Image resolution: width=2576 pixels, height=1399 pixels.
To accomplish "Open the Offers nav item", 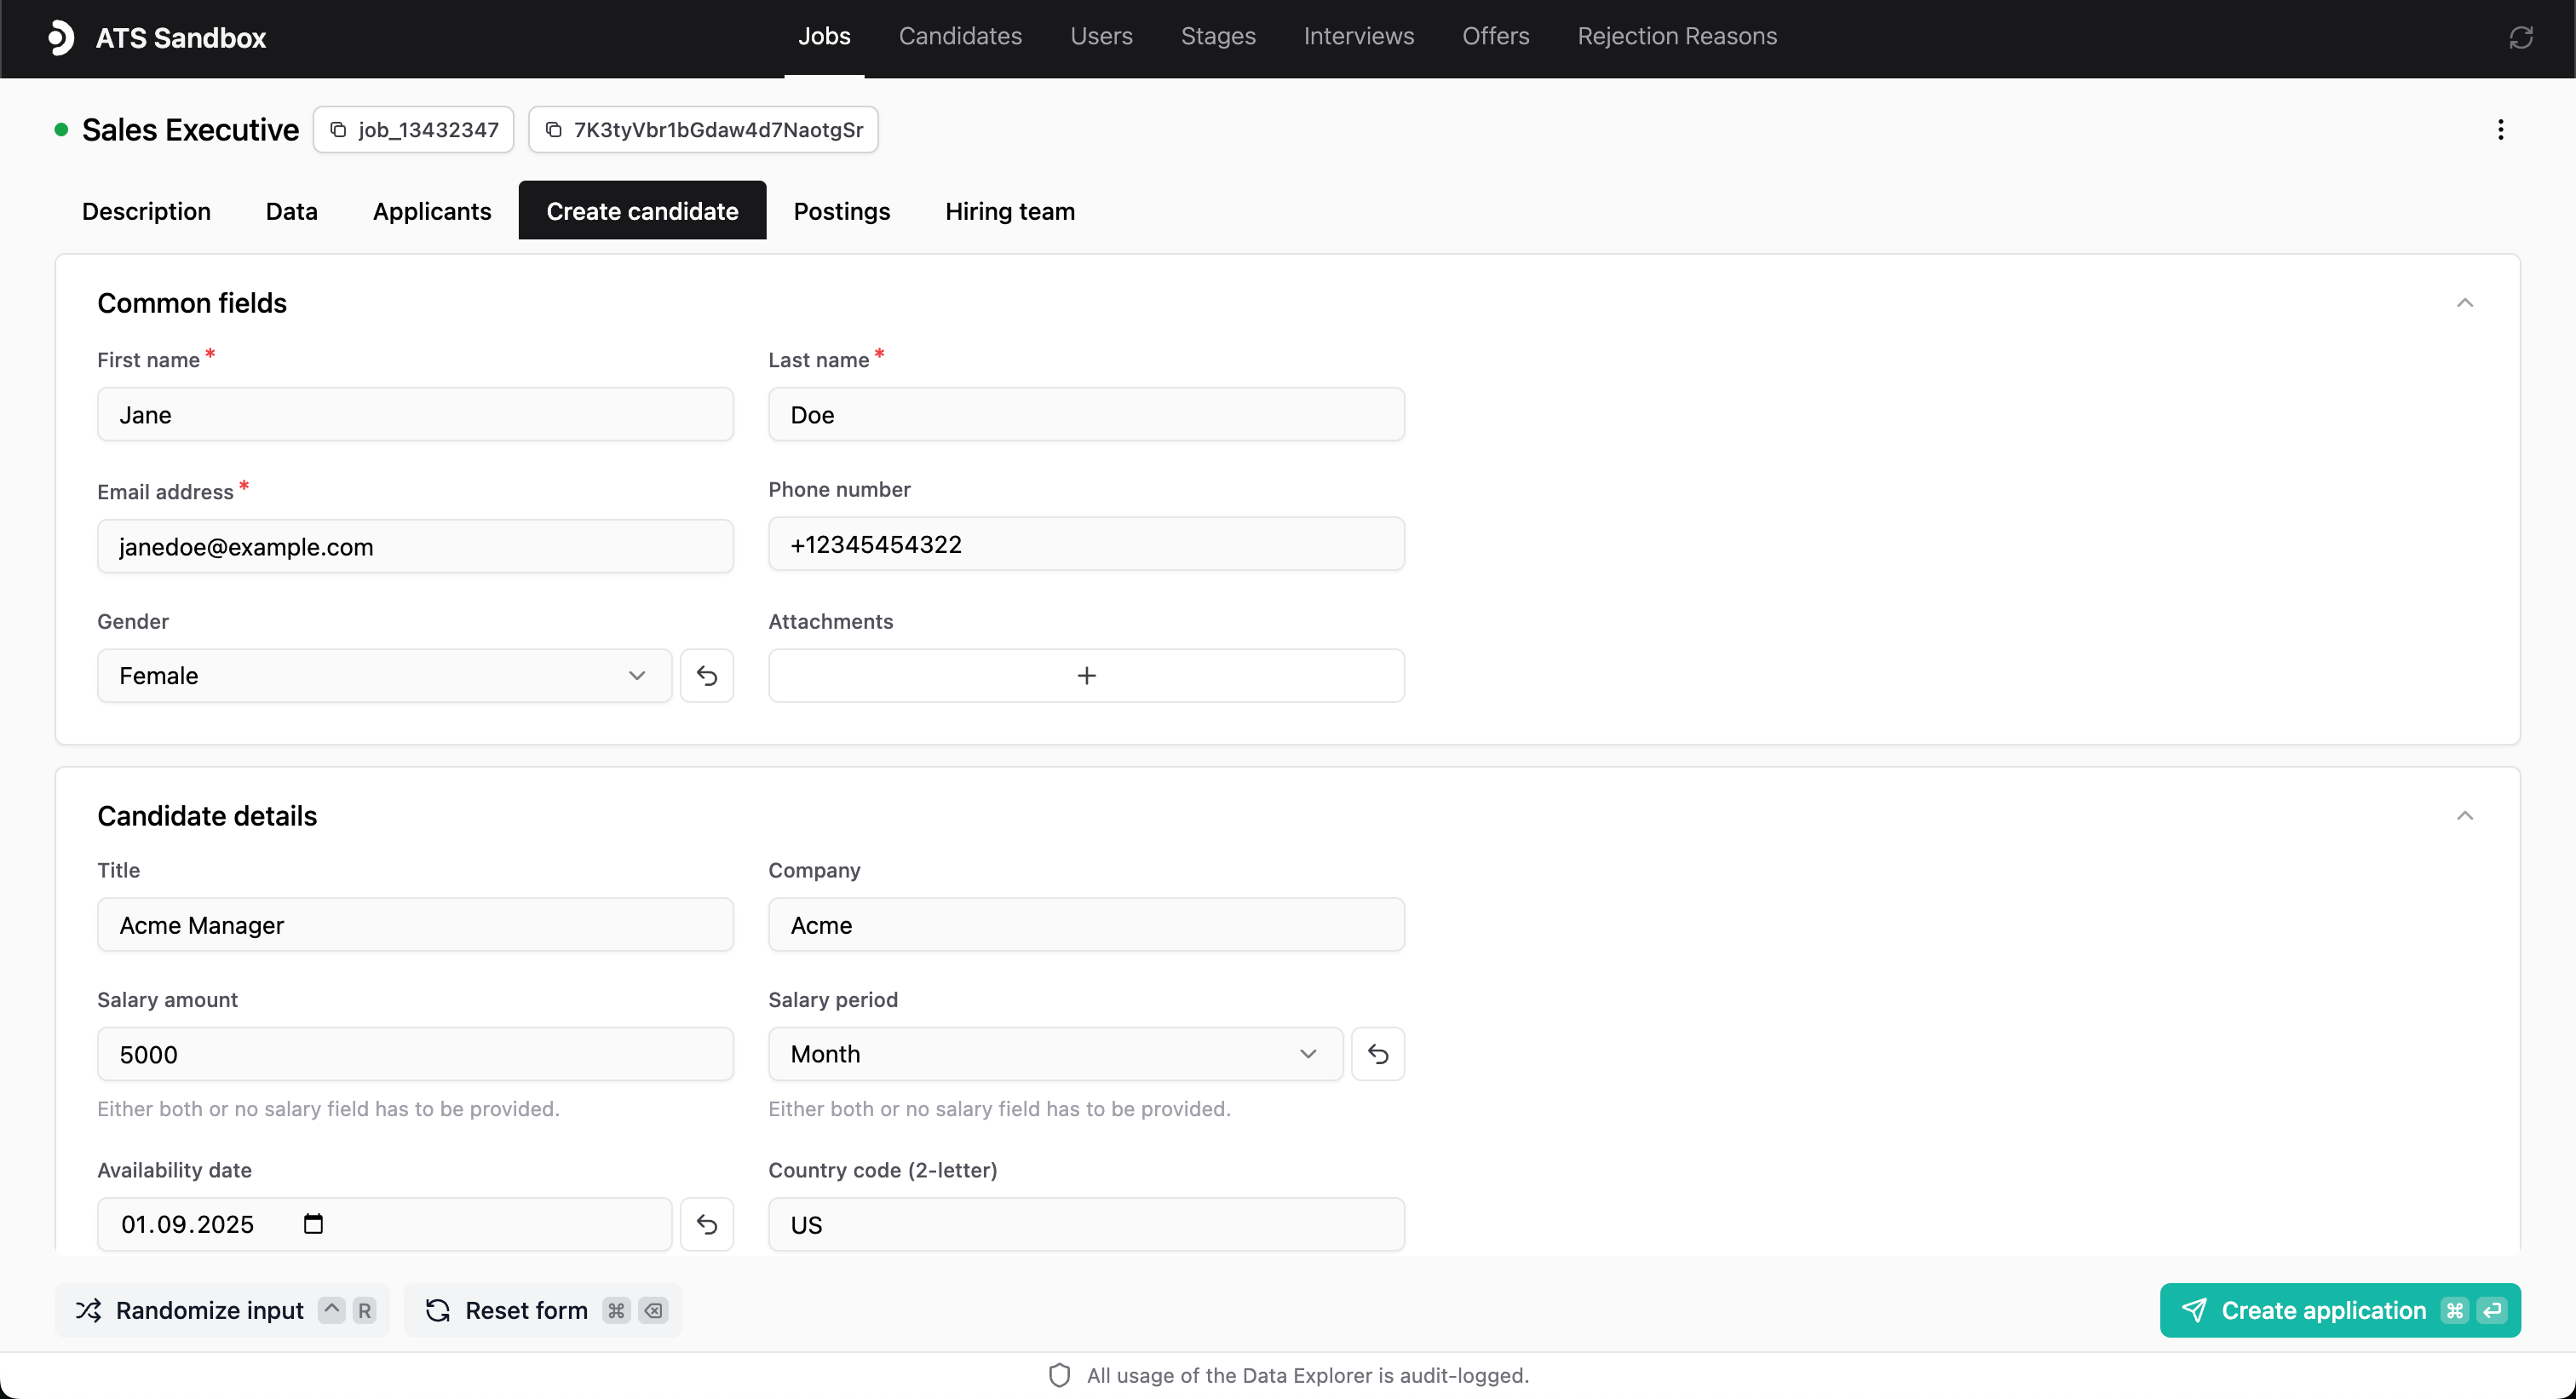I will click(1495, 36).
